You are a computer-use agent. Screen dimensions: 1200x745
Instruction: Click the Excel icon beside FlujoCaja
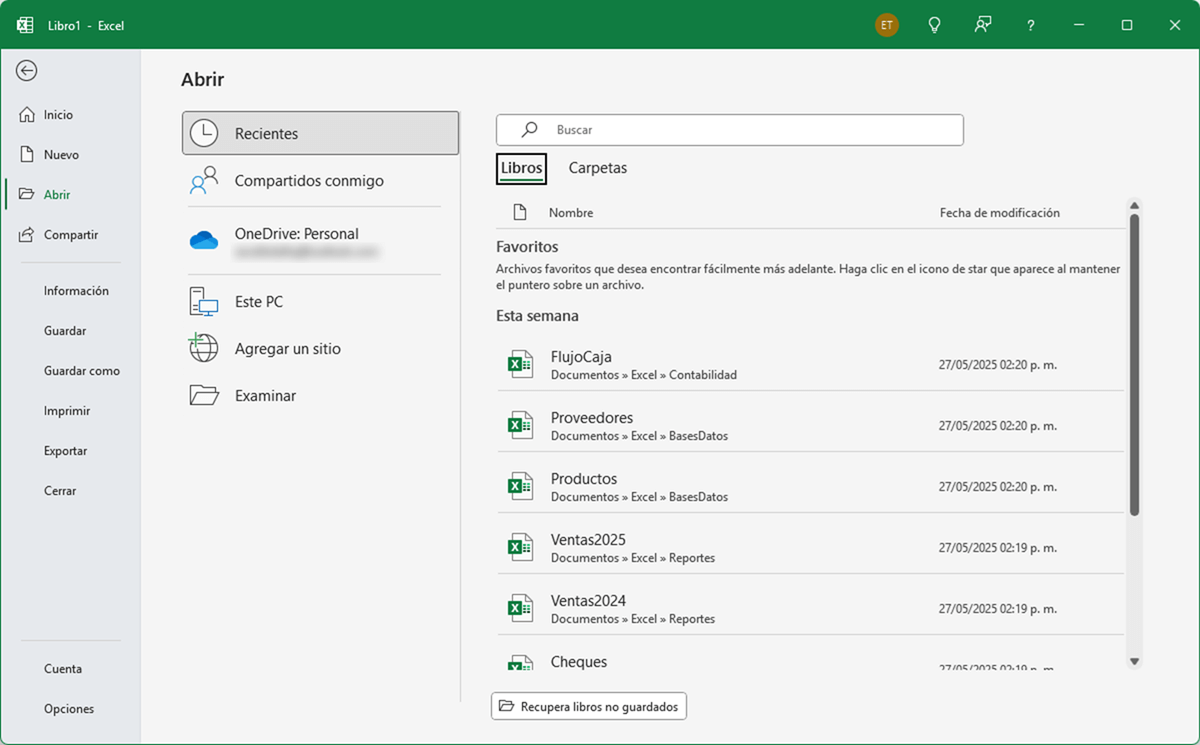coord(519,365)
